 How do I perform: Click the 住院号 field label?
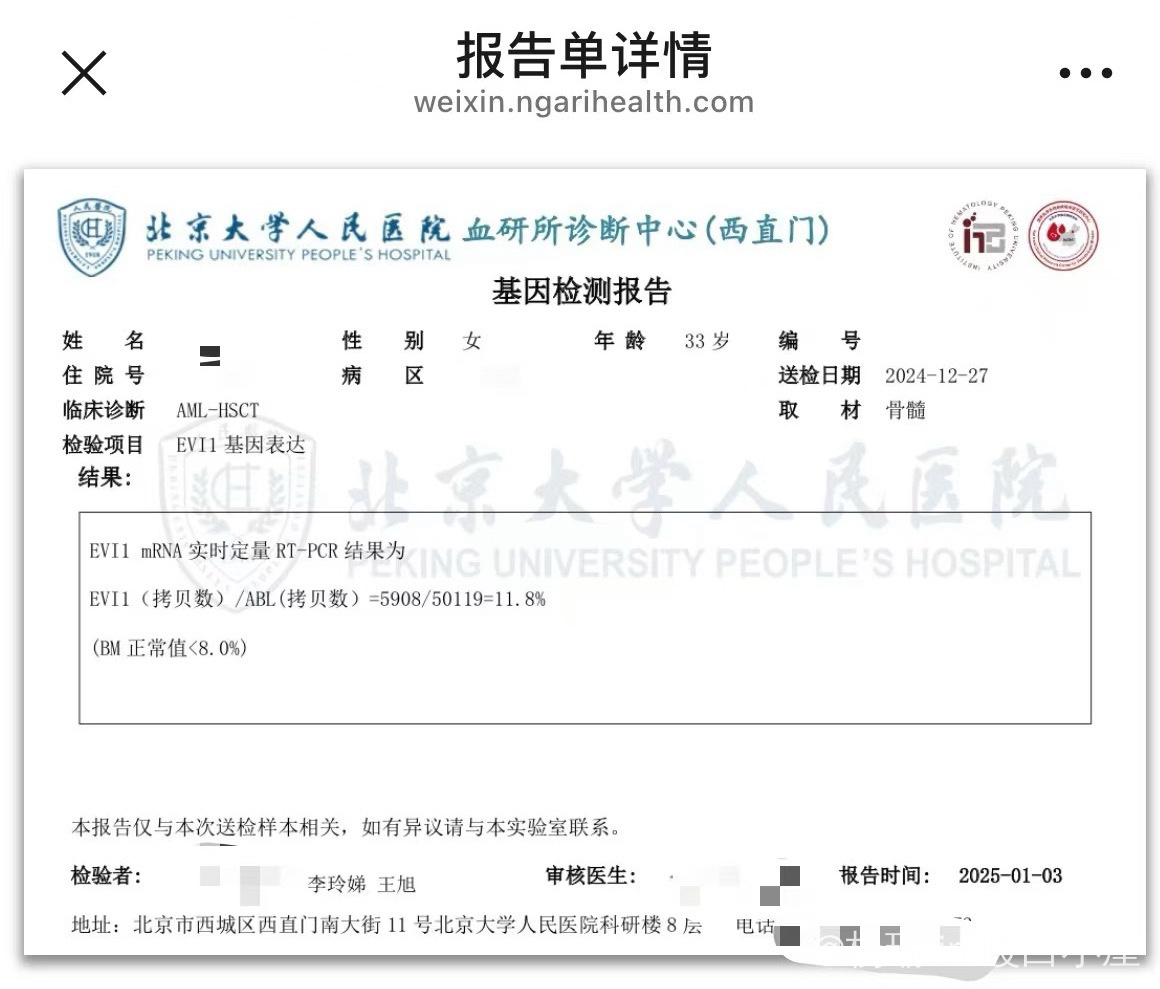click(103, 375)
